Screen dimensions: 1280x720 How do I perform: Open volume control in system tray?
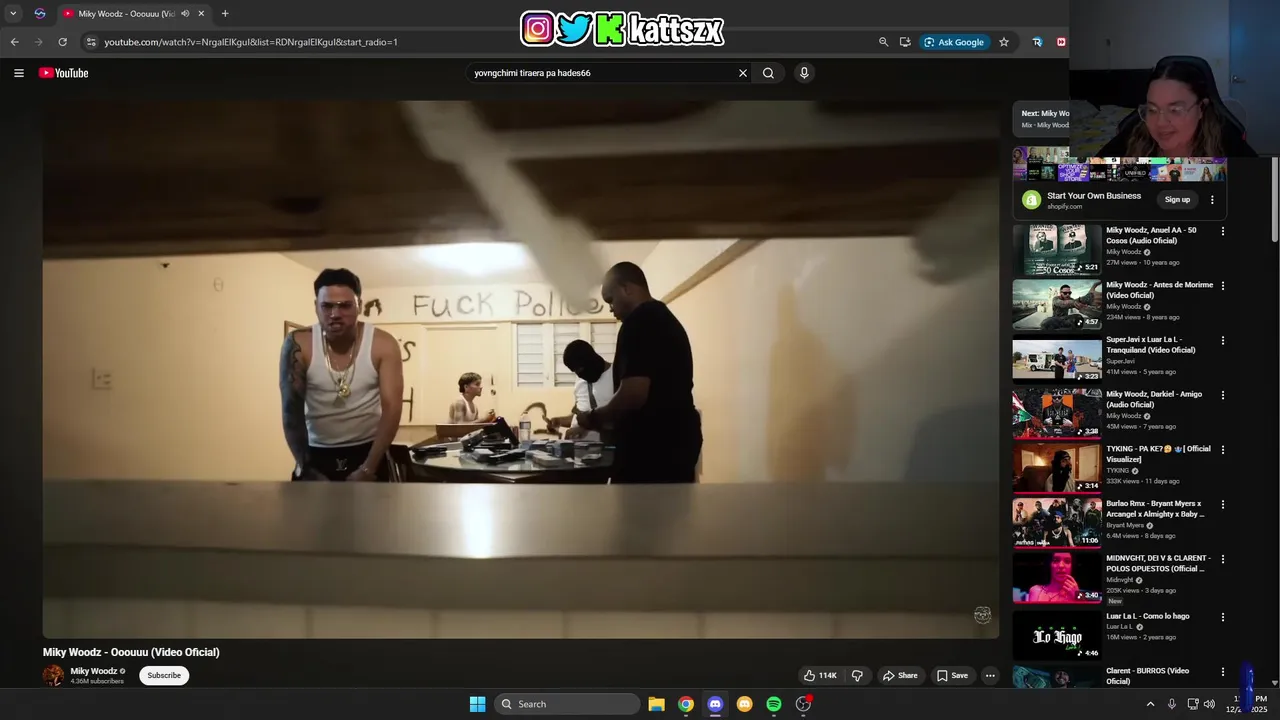[x=1209, y=704]
